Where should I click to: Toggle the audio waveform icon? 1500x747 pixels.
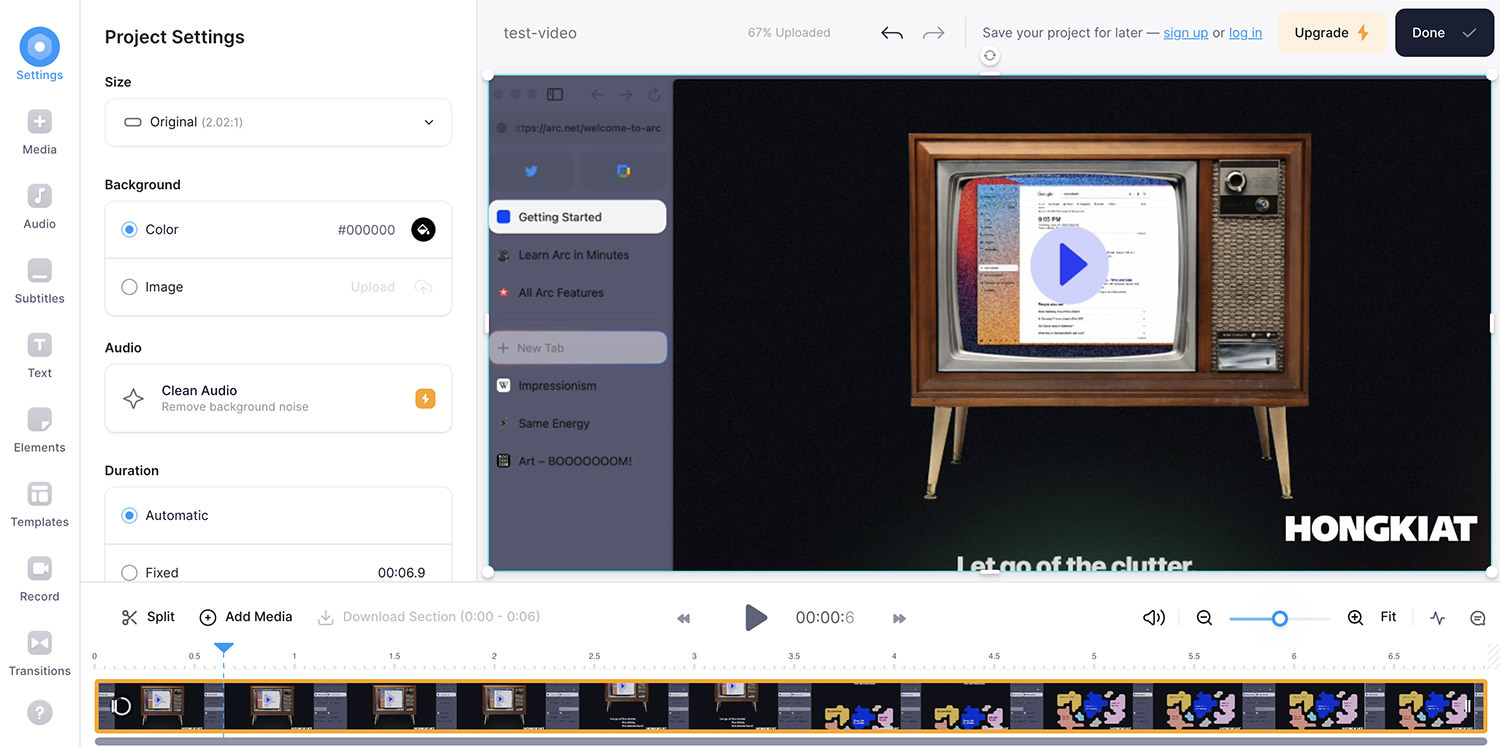[x=1437, y=618]
